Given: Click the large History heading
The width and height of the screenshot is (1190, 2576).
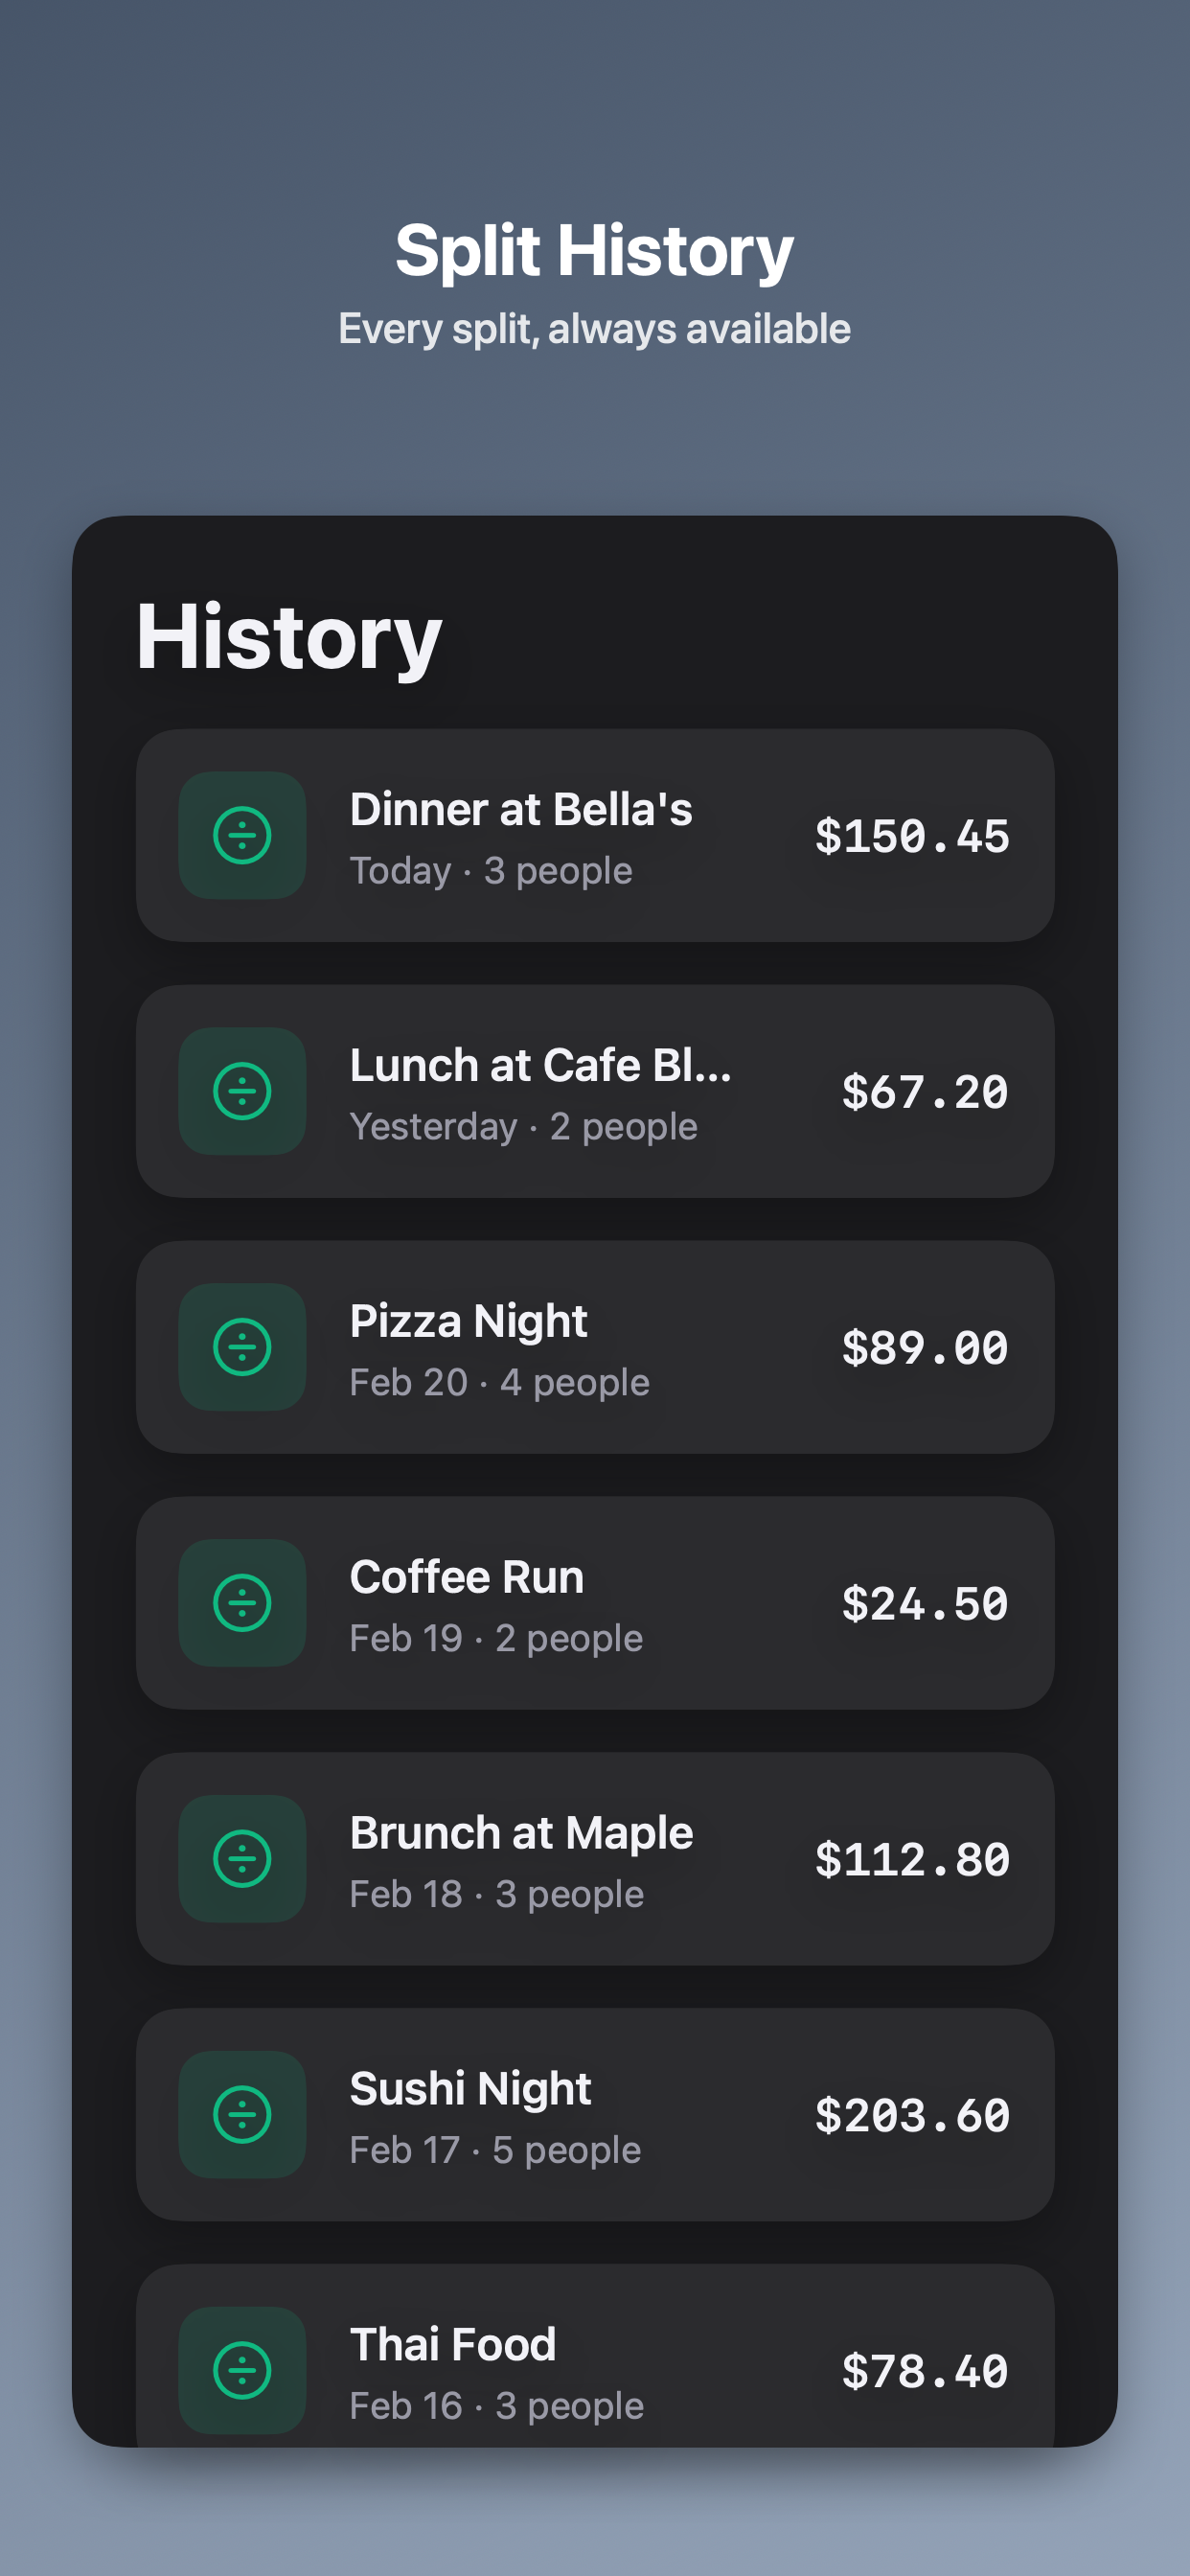Looking at the screenshot, I should [x=289, y=637].
